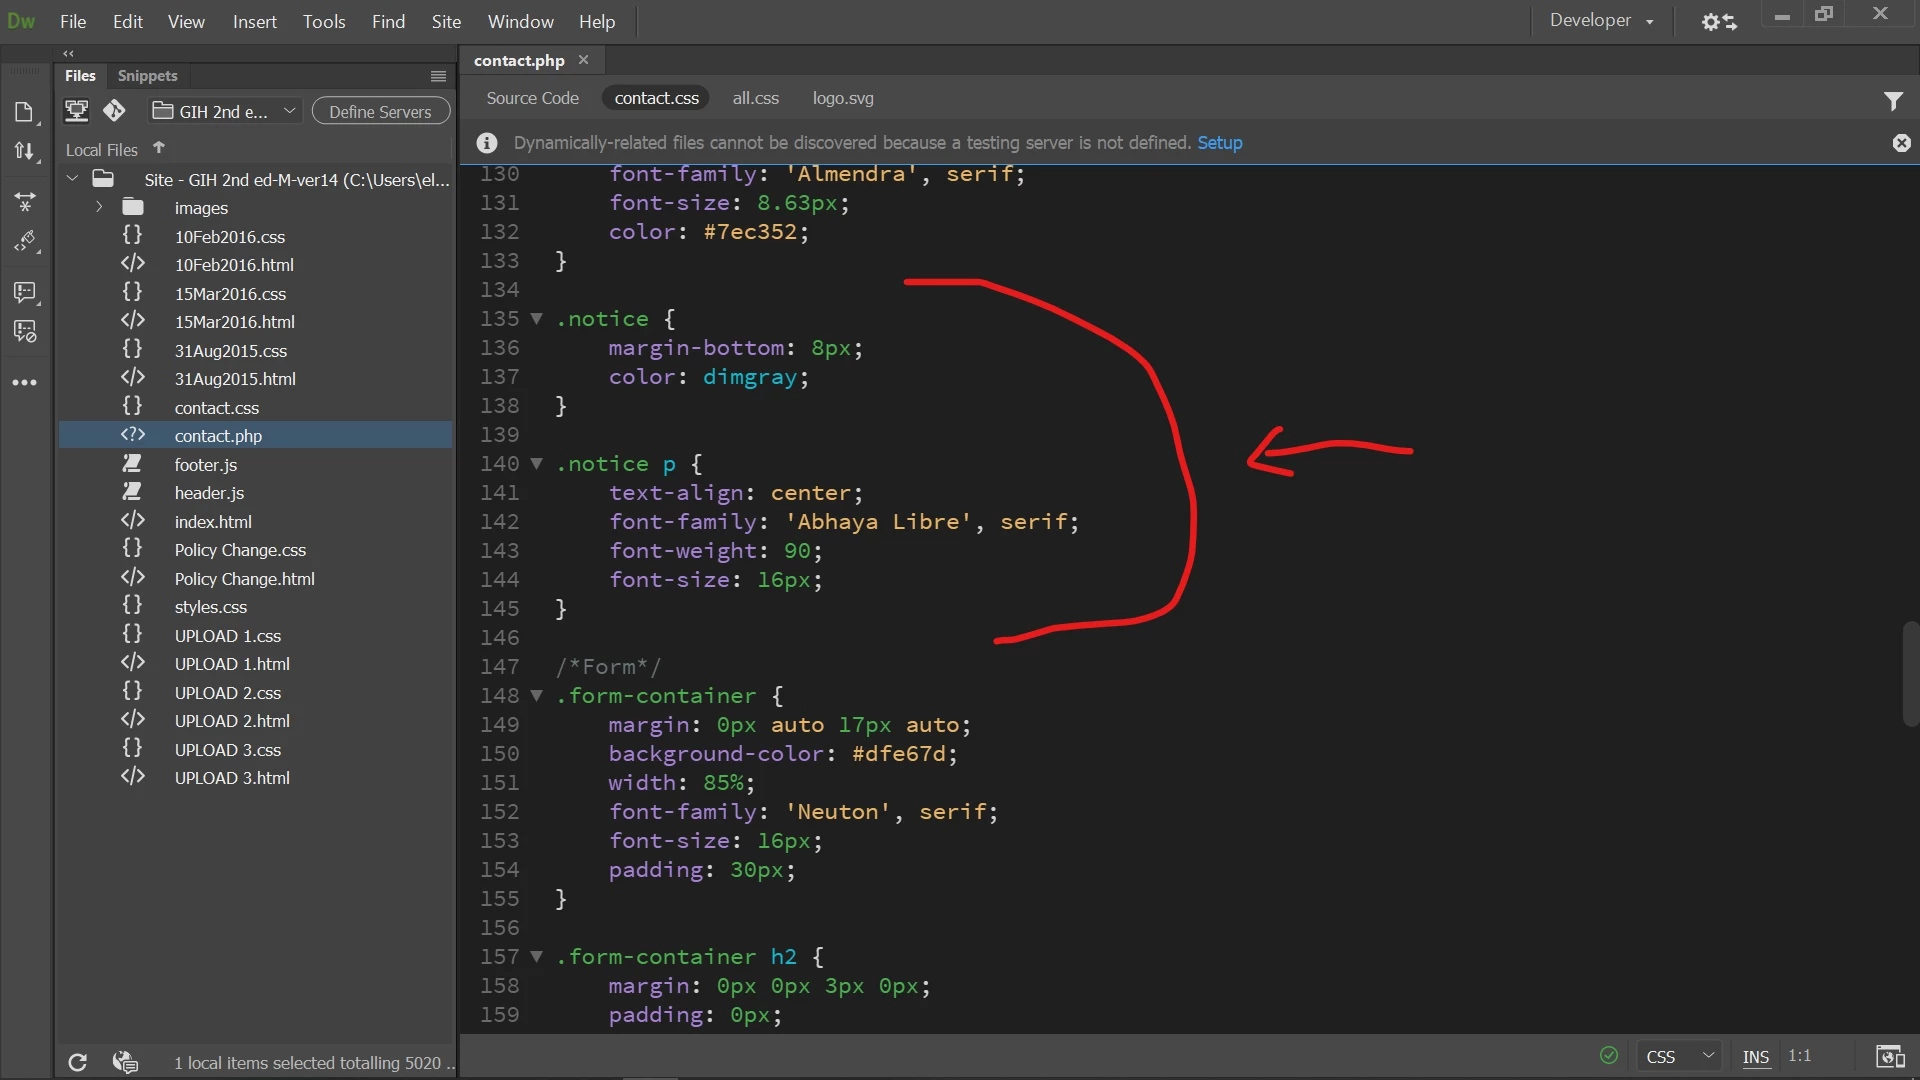Viewport: 1920px width, 1080px height.
Task: Toggle the FTP servers view icon
Action: (x=76, y=111)
